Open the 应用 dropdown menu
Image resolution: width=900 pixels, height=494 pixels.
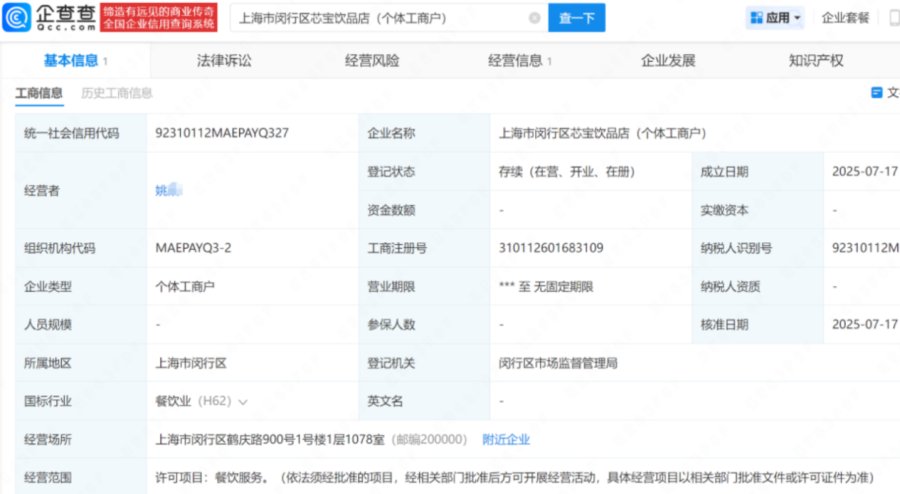[775, 18]
